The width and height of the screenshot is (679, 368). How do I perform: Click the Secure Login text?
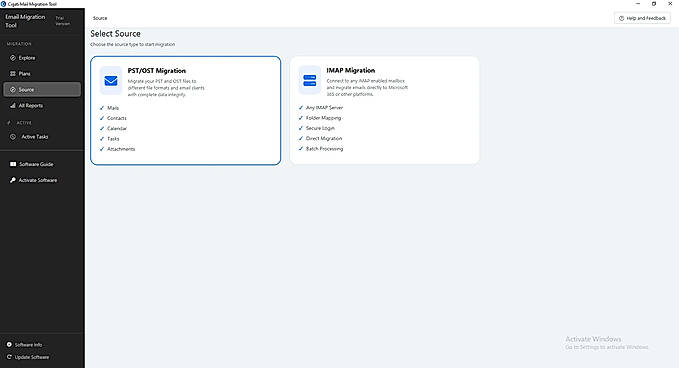click(320, 128)
